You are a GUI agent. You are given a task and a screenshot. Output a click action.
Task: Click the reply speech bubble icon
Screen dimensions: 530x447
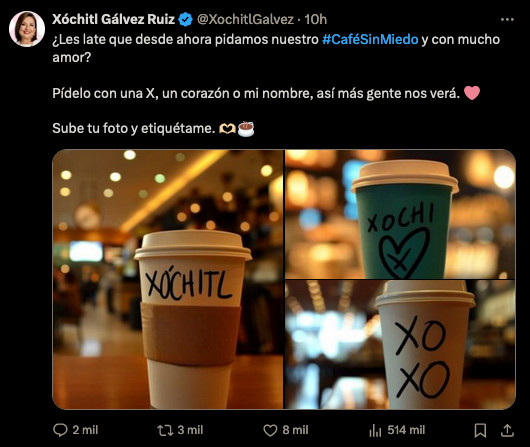60,430
